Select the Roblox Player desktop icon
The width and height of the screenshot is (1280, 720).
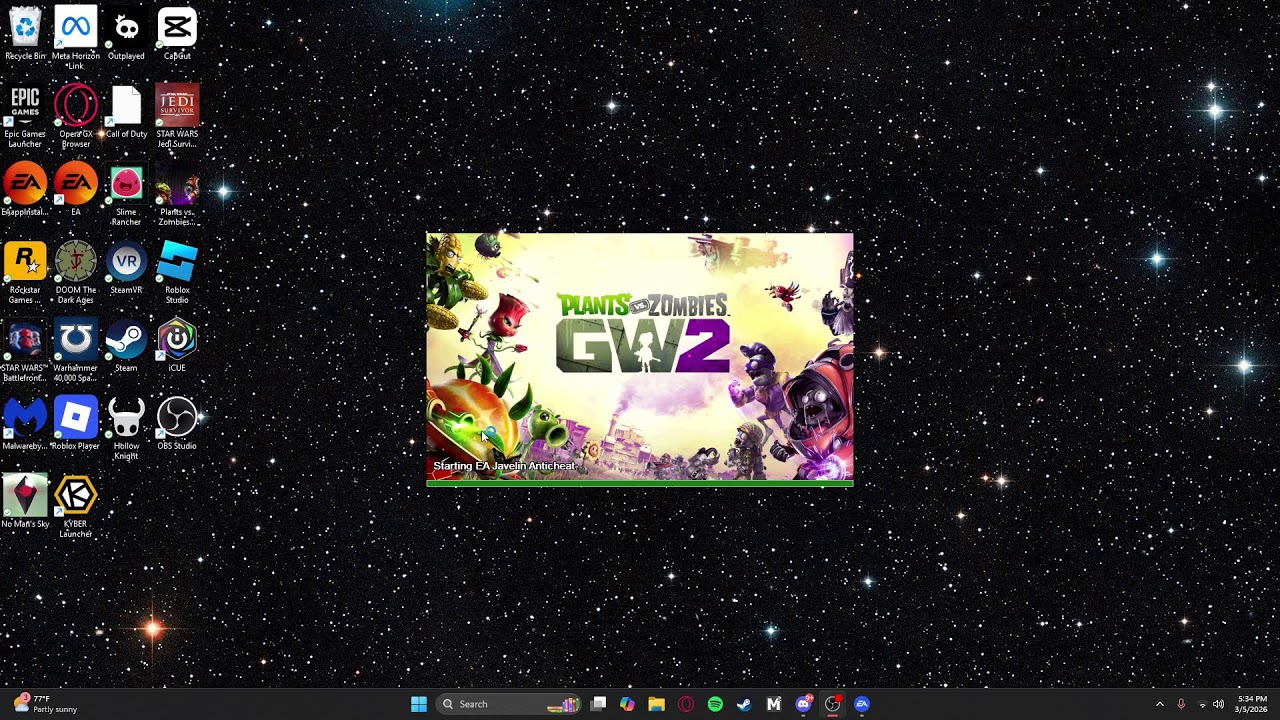point(76,424)
